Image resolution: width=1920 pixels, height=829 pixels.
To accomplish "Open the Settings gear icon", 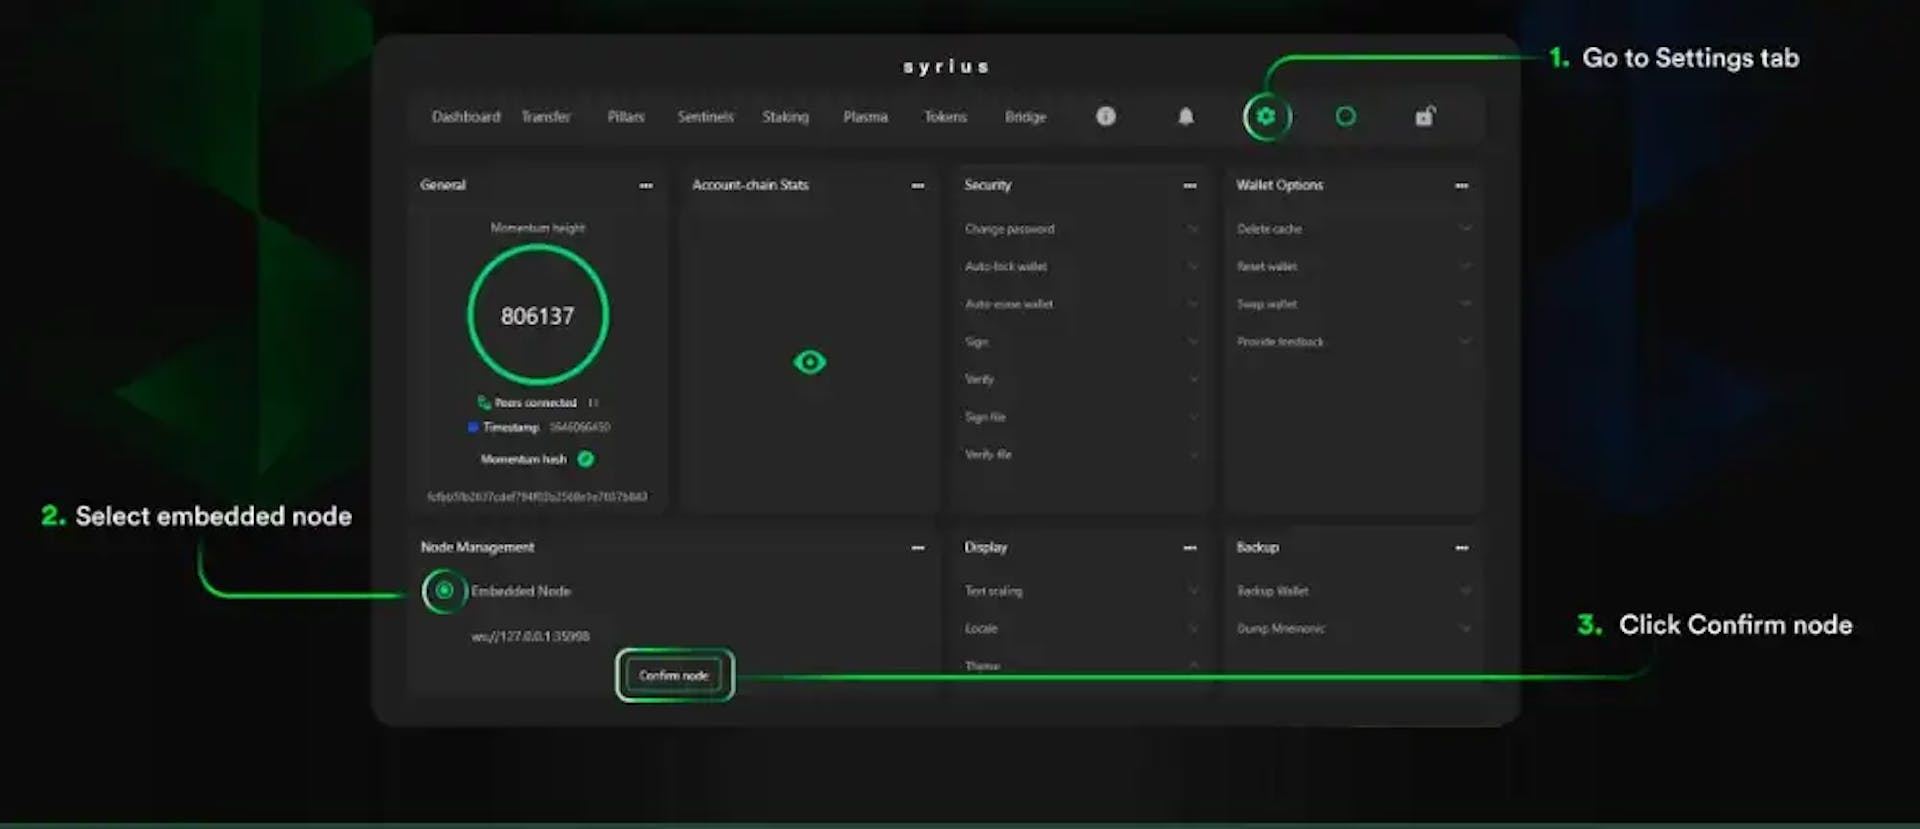I will pyautogui.click(x=1266, y=117).
